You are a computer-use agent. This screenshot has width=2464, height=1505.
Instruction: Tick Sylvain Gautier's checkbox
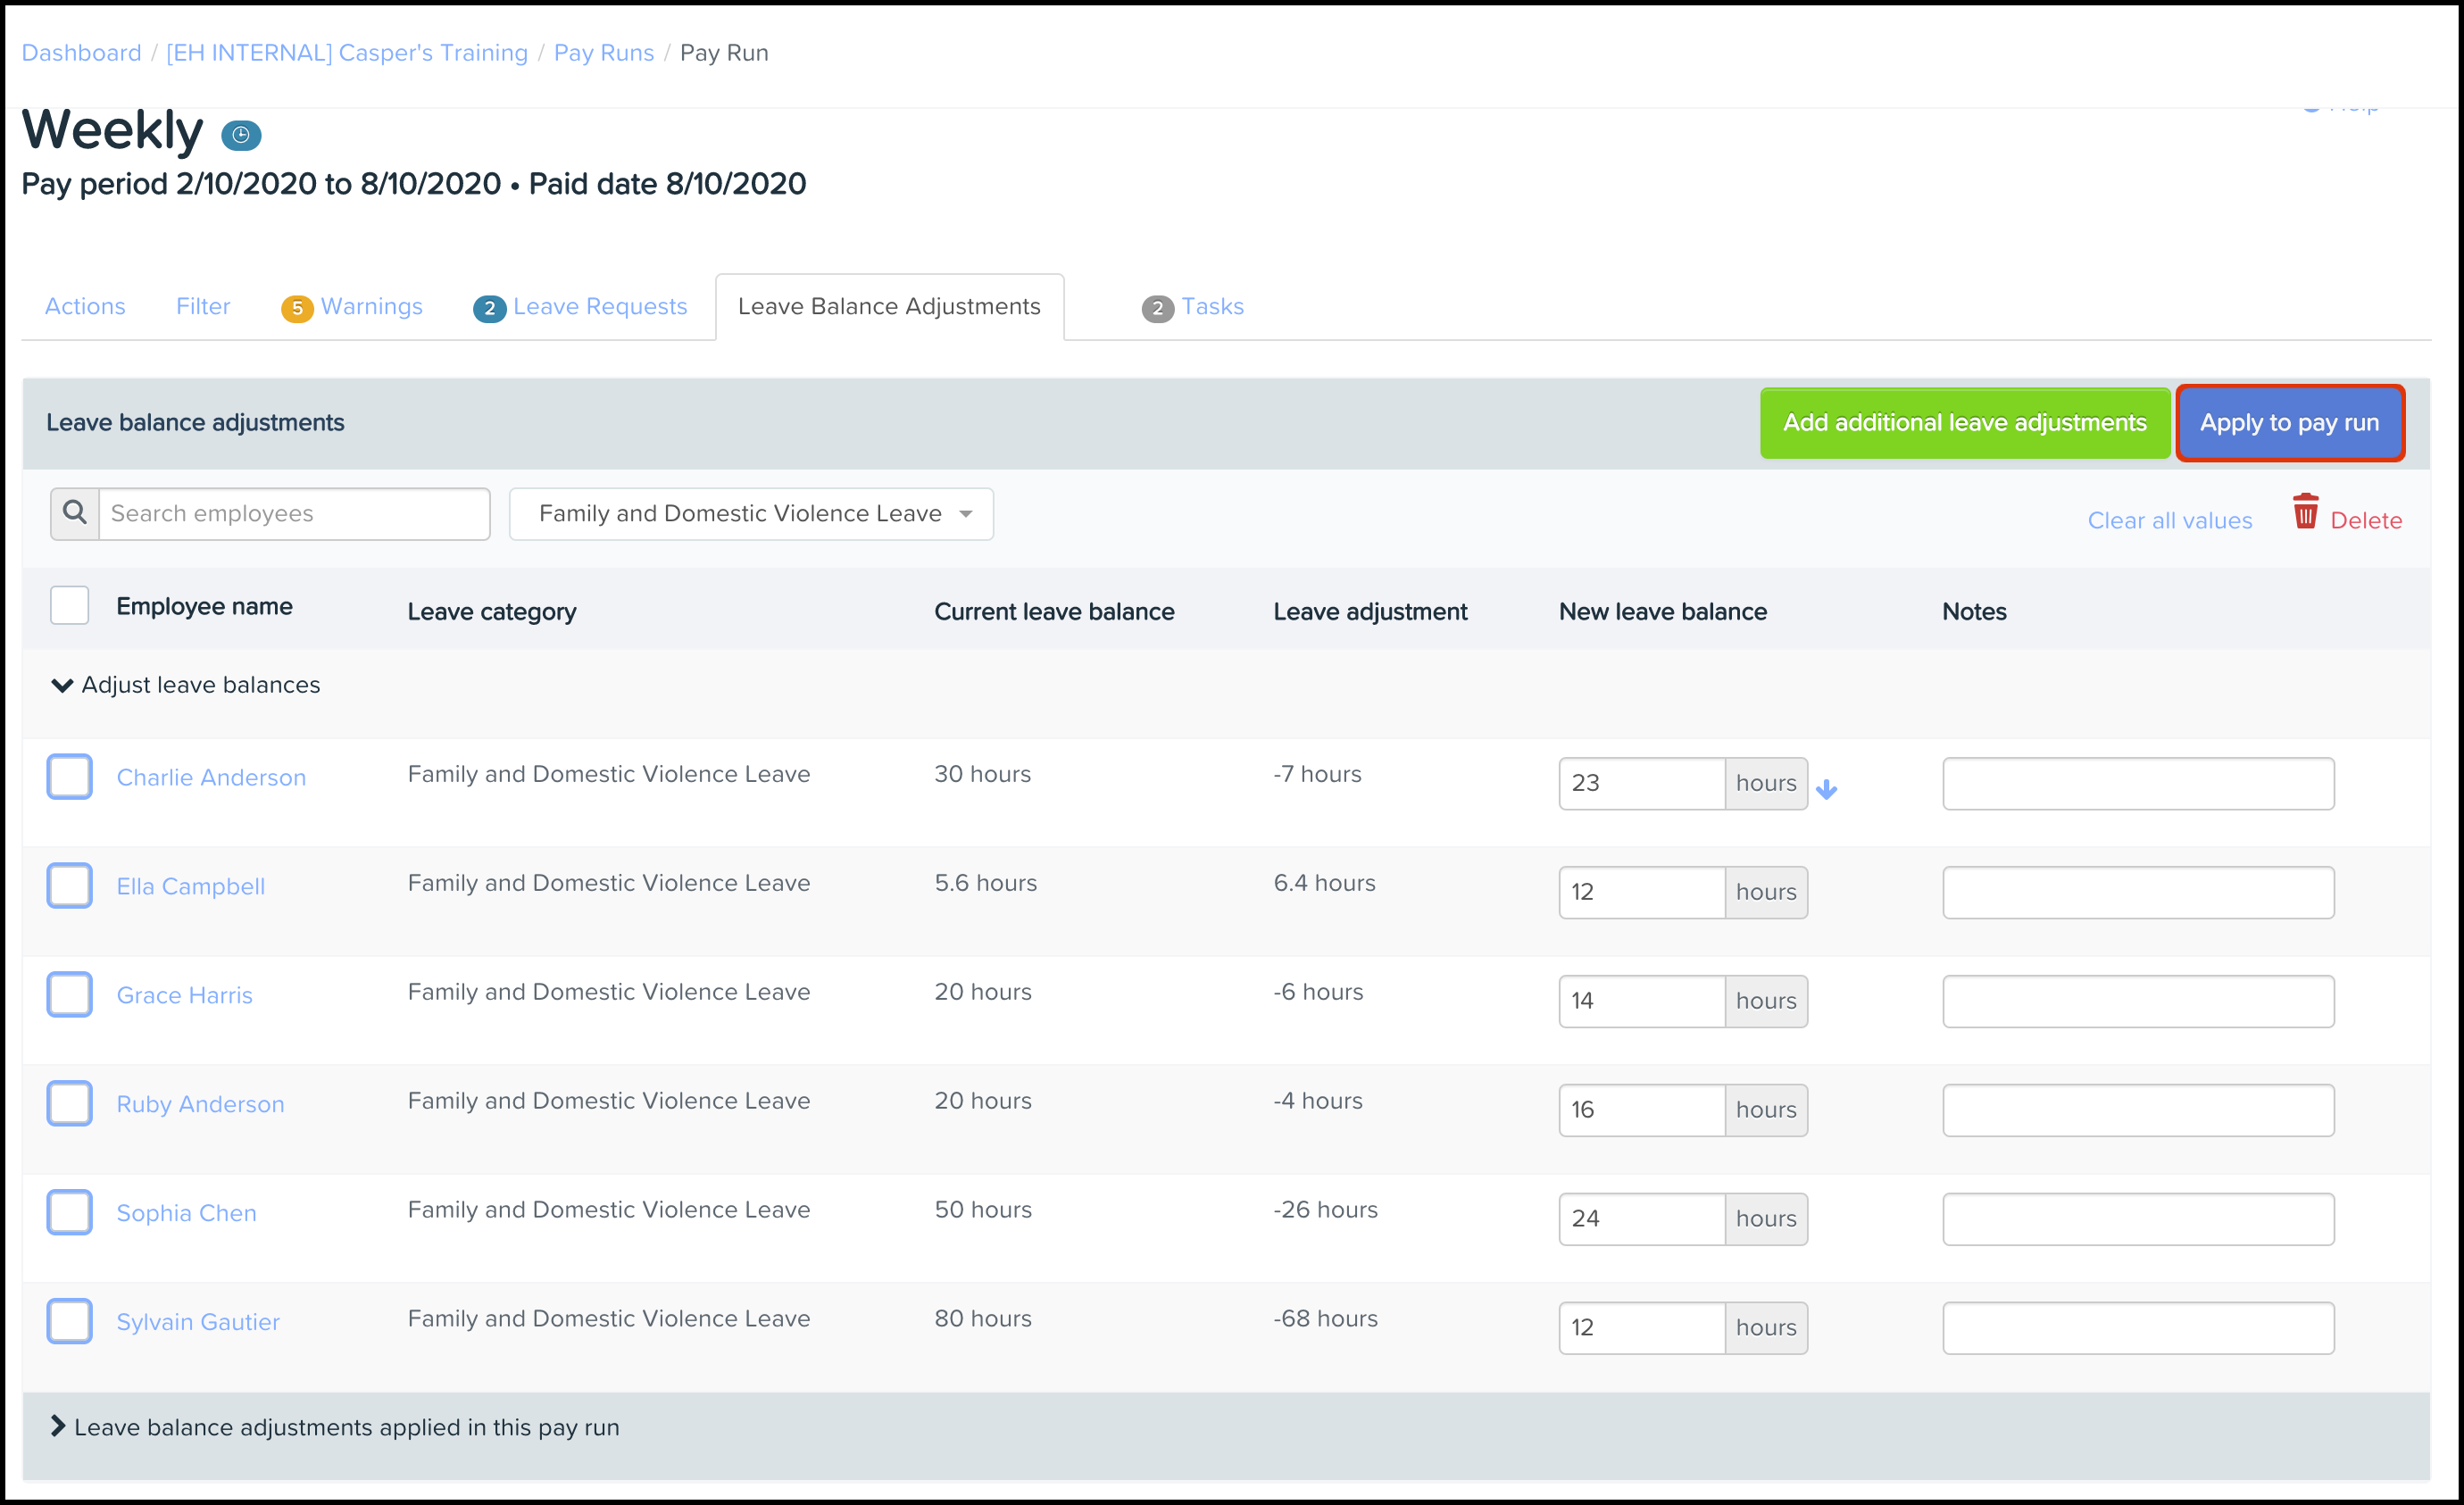(x=70, y=1321)
